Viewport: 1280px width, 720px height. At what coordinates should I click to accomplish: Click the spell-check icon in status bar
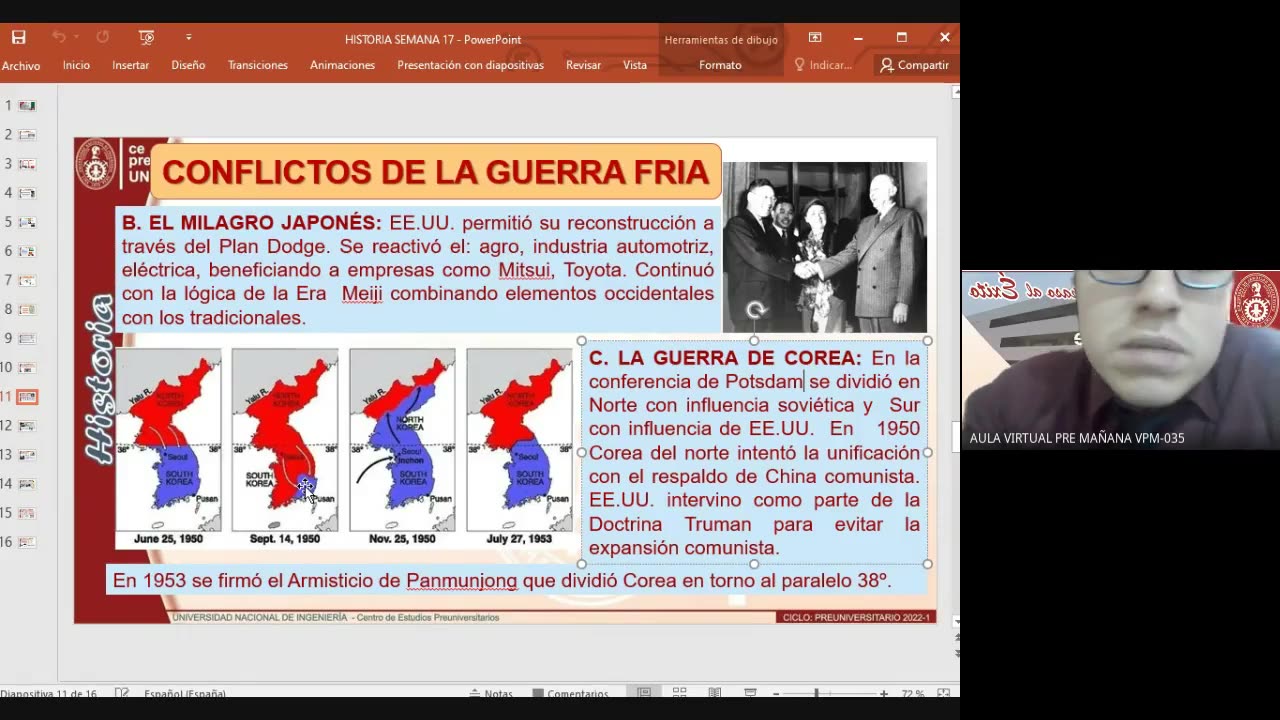[121, 693]
